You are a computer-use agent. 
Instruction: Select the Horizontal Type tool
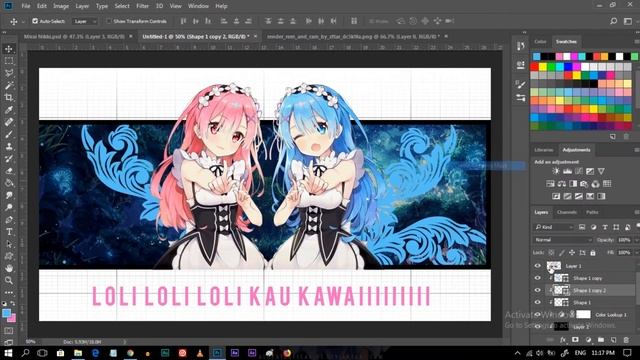(x=9, y=232)
